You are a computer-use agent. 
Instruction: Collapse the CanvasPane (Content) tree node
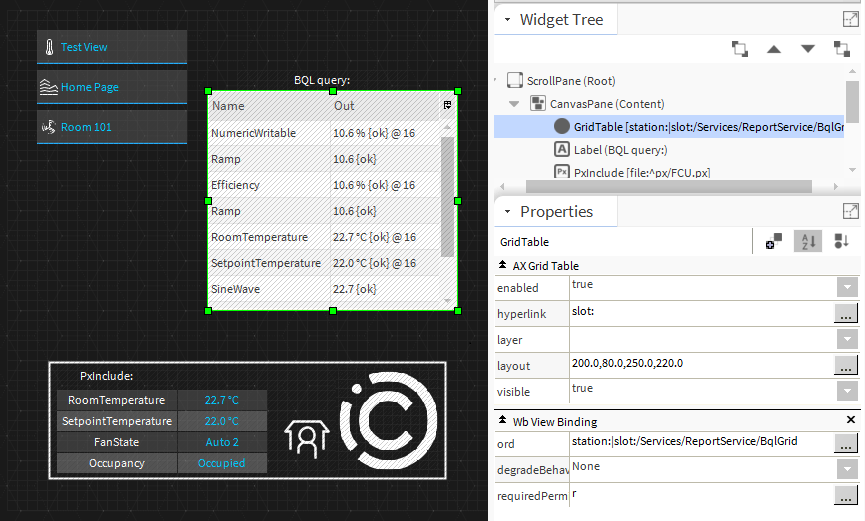click(514, 103)
